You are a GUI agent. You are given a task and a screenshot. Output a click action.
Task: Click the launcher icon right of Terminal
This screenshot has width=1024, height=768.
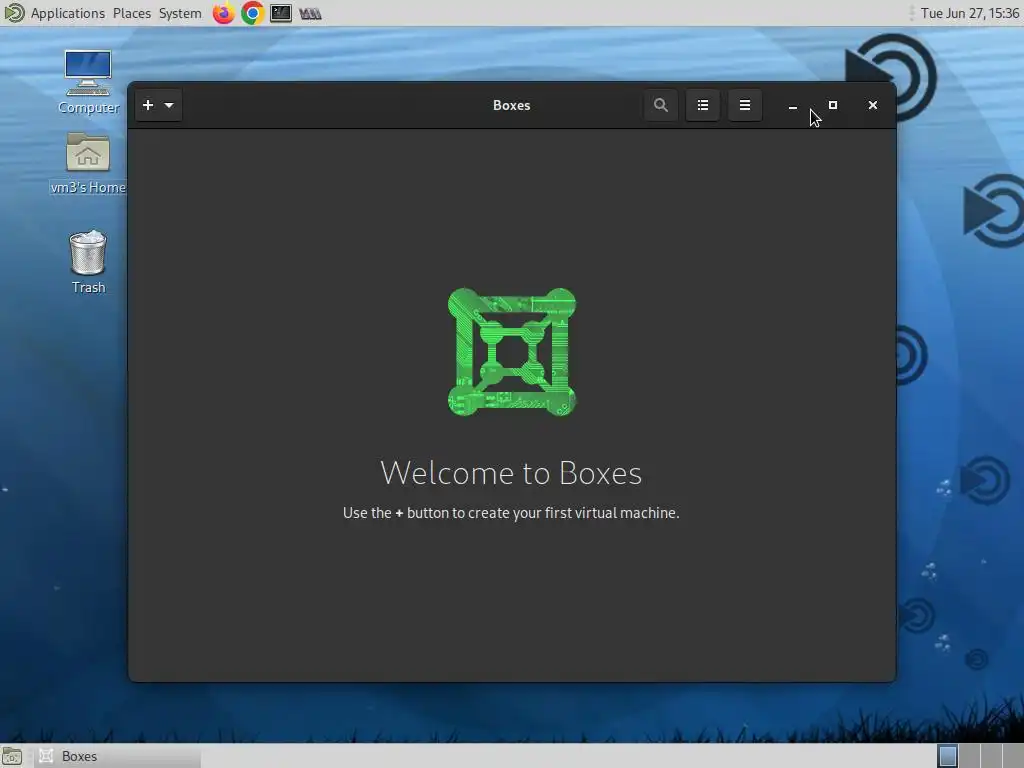tap(310, 14)
